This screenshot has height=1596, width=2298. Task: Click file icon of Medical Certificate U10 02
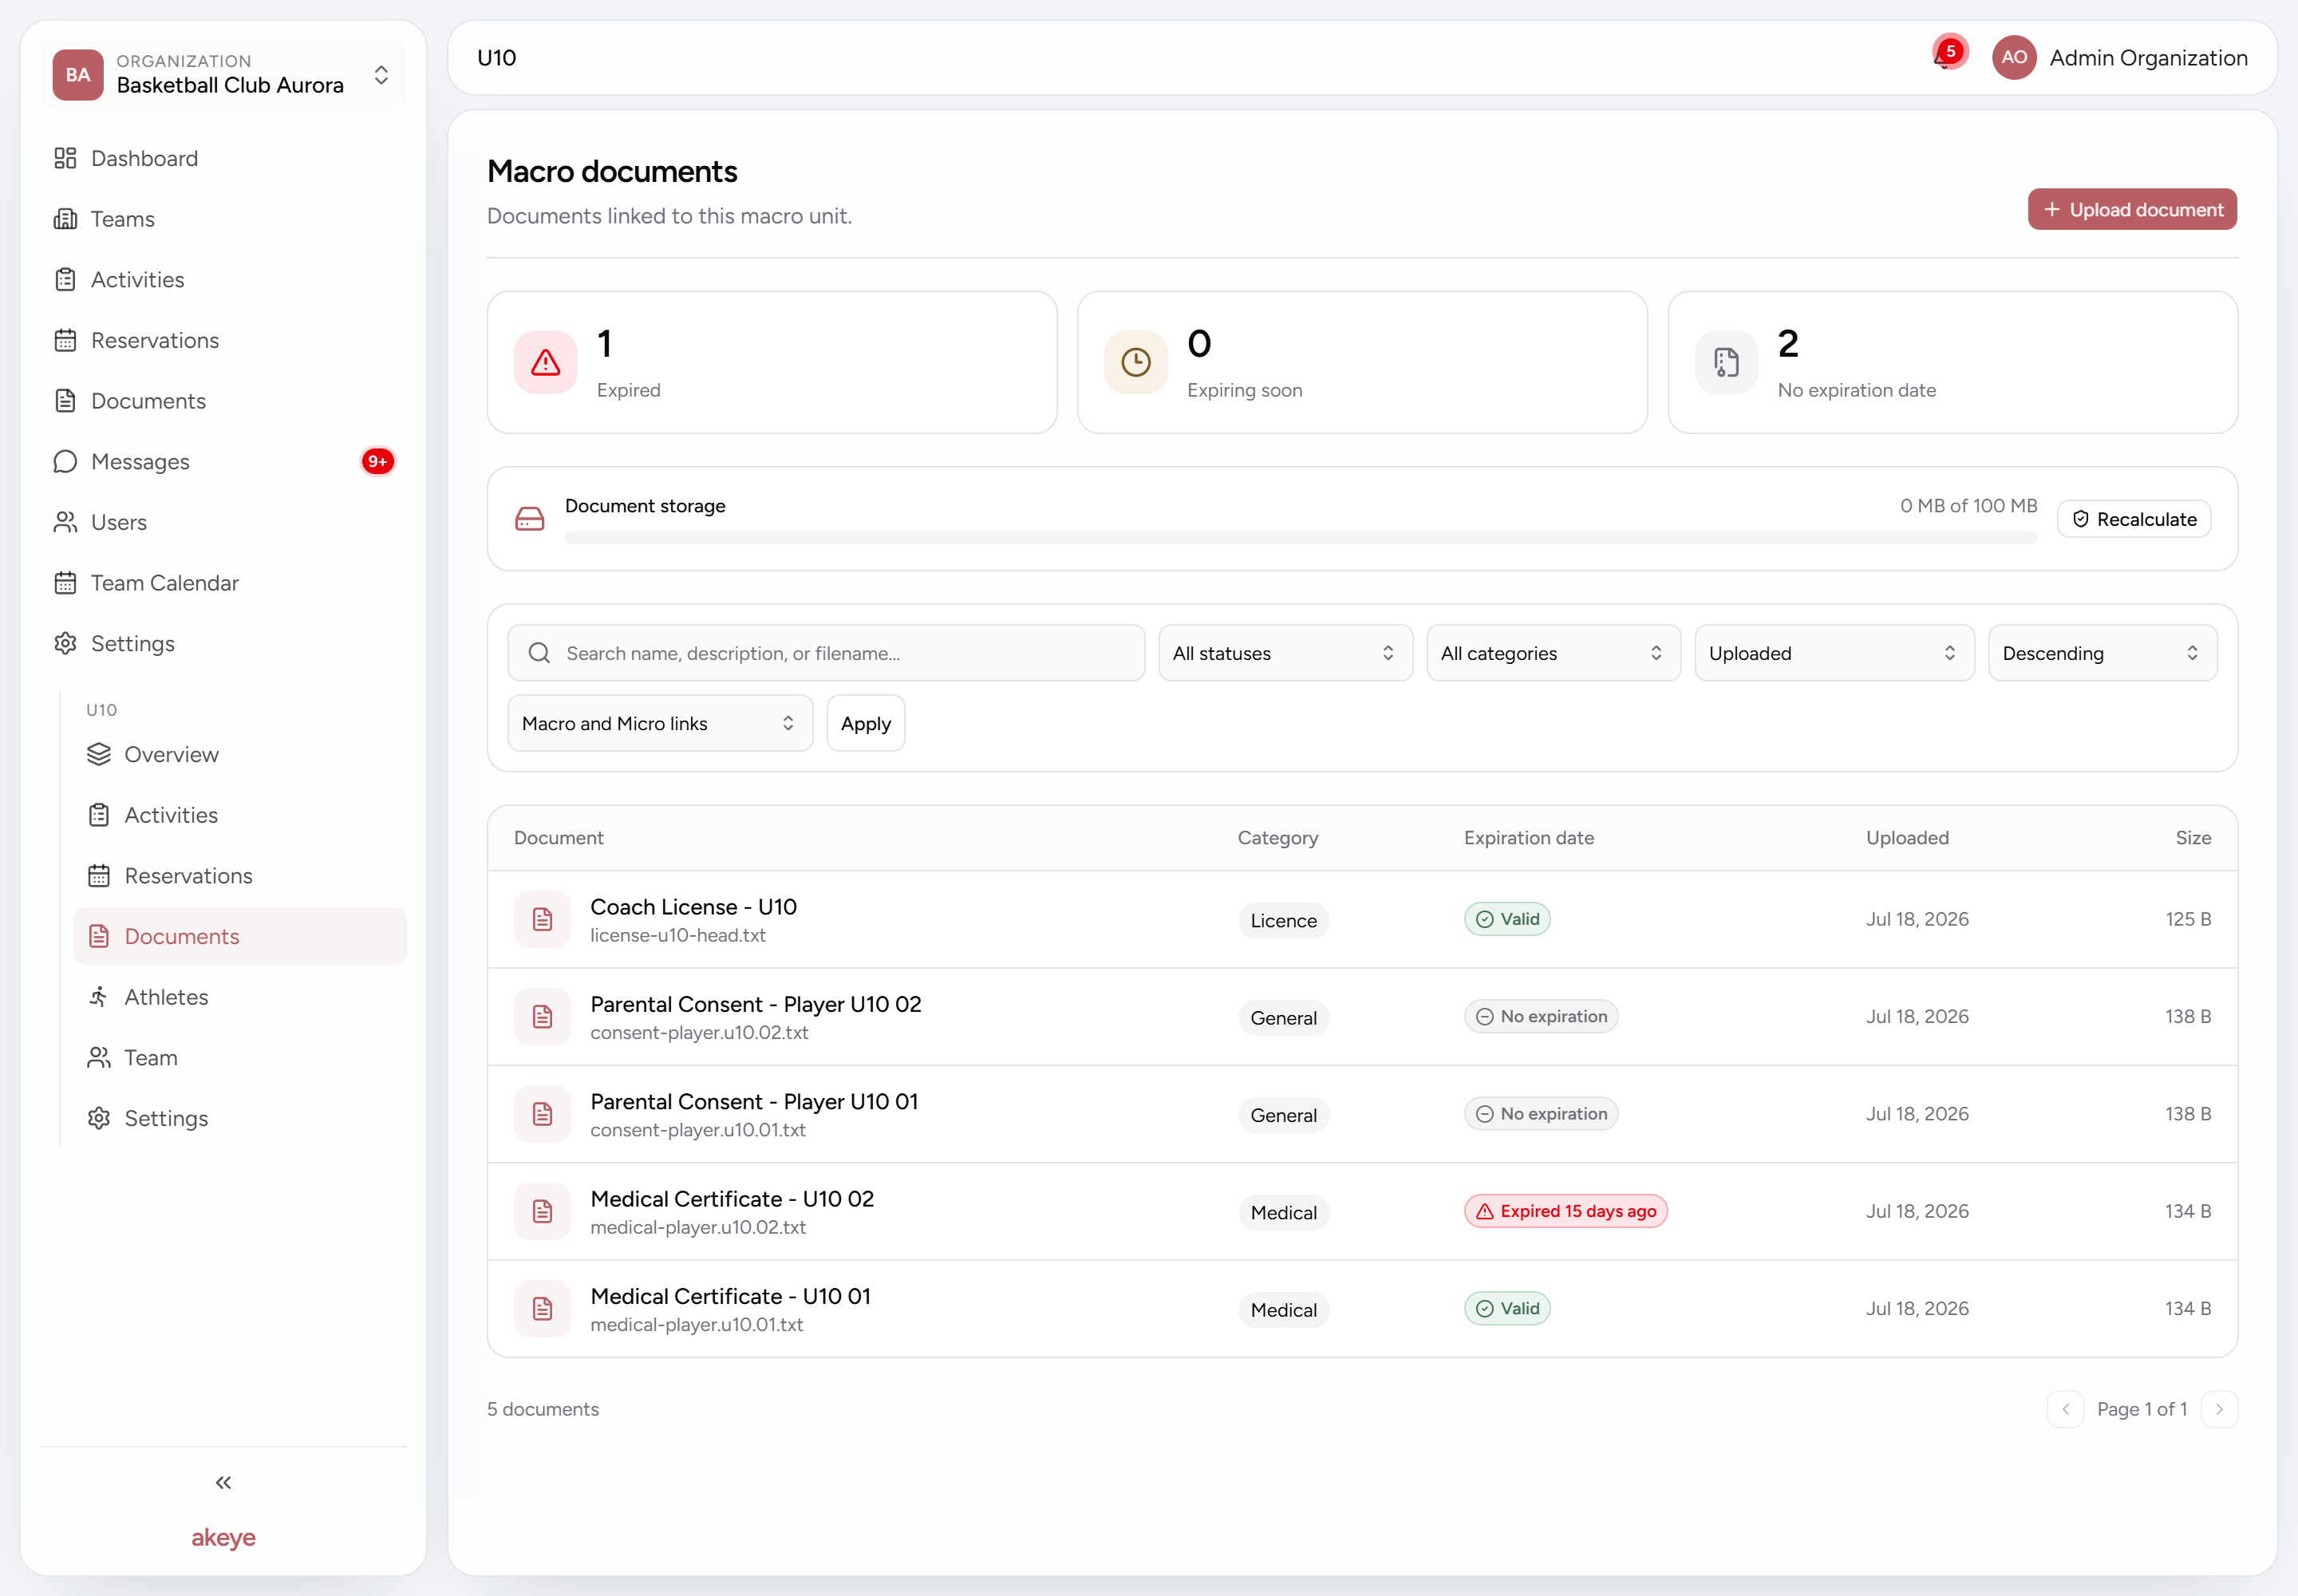(x=542, y=1211)
